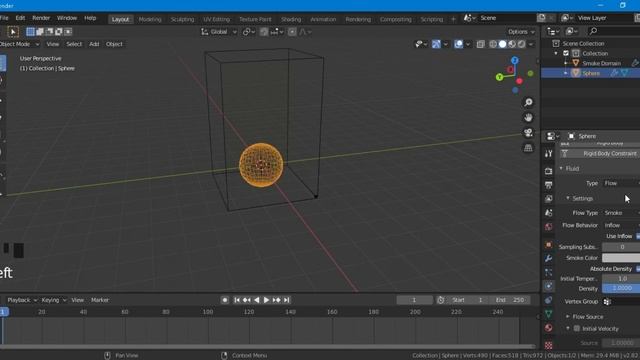Open the Object Data green triangle tab
Screen dimensions: 640x360
click(548, 314)
